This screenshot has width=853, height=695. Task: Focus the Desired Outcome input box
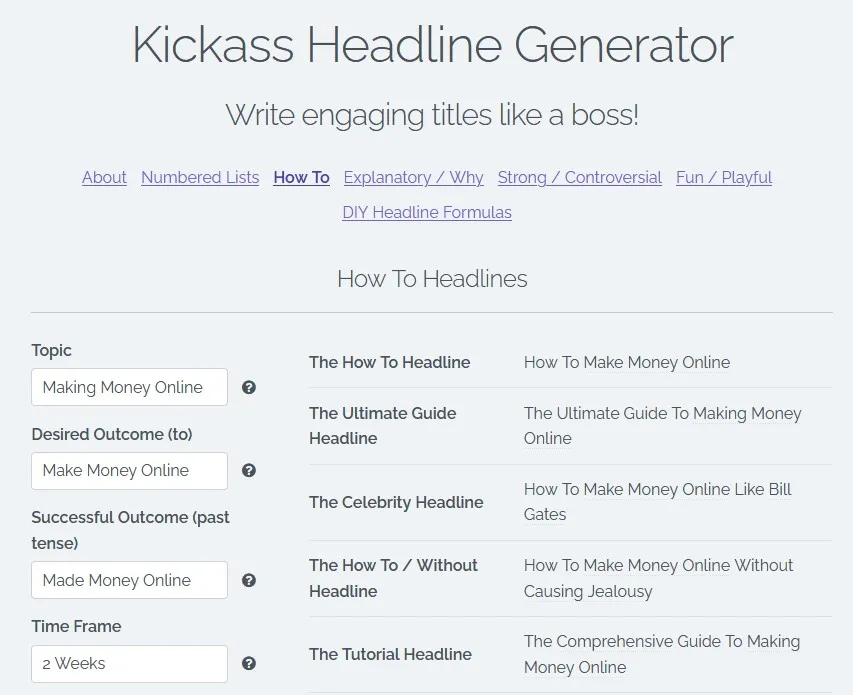point(129,470)
